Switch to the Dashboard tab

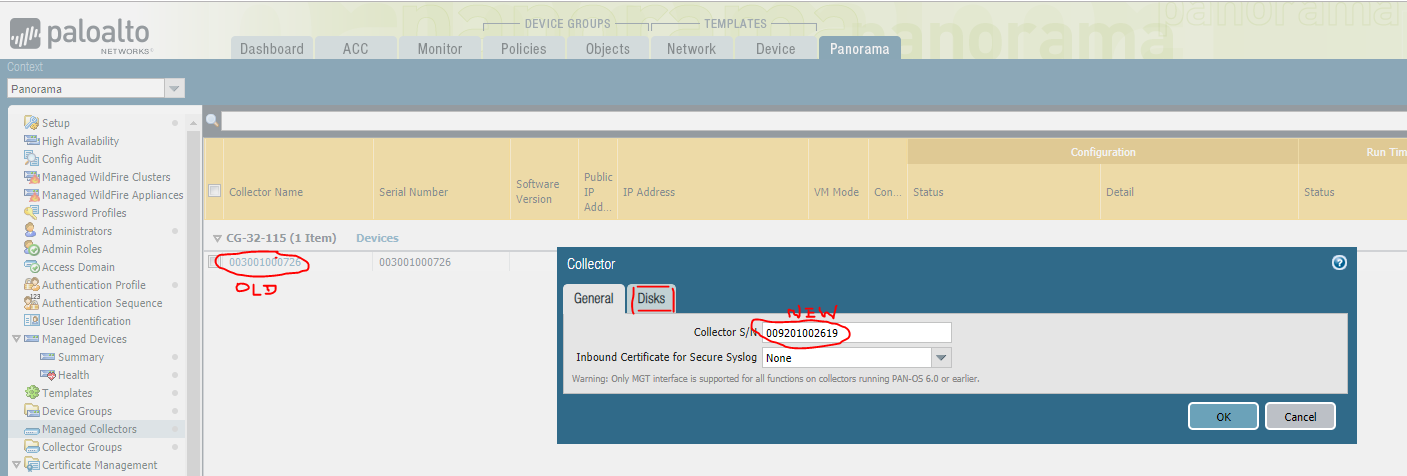click(x=272, y=48)
